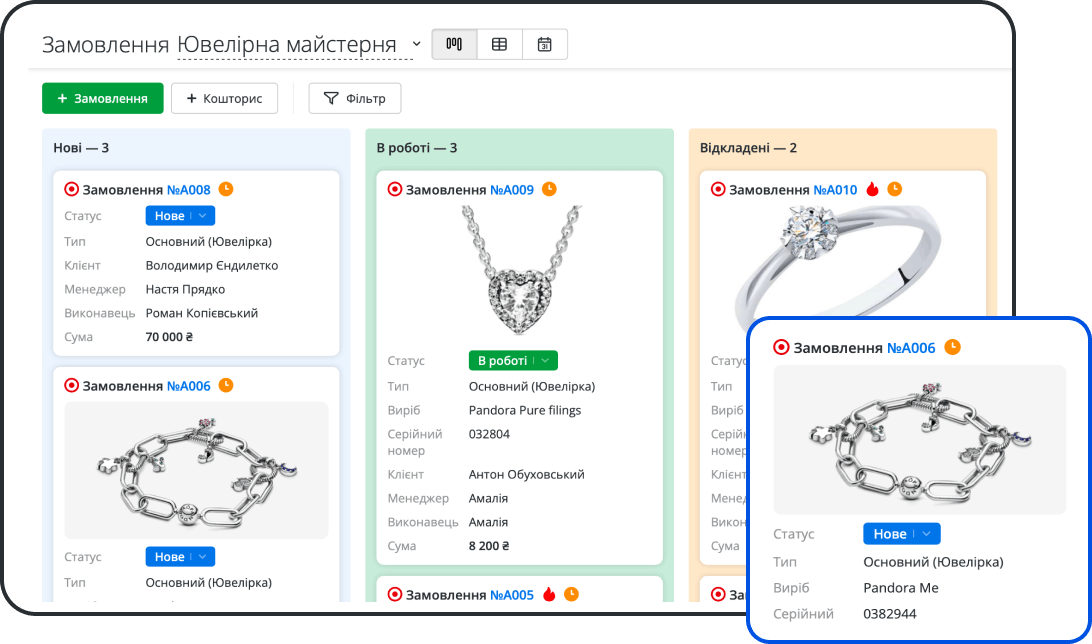
Task: Click the Кошторис button
Action: pos(224,98)
